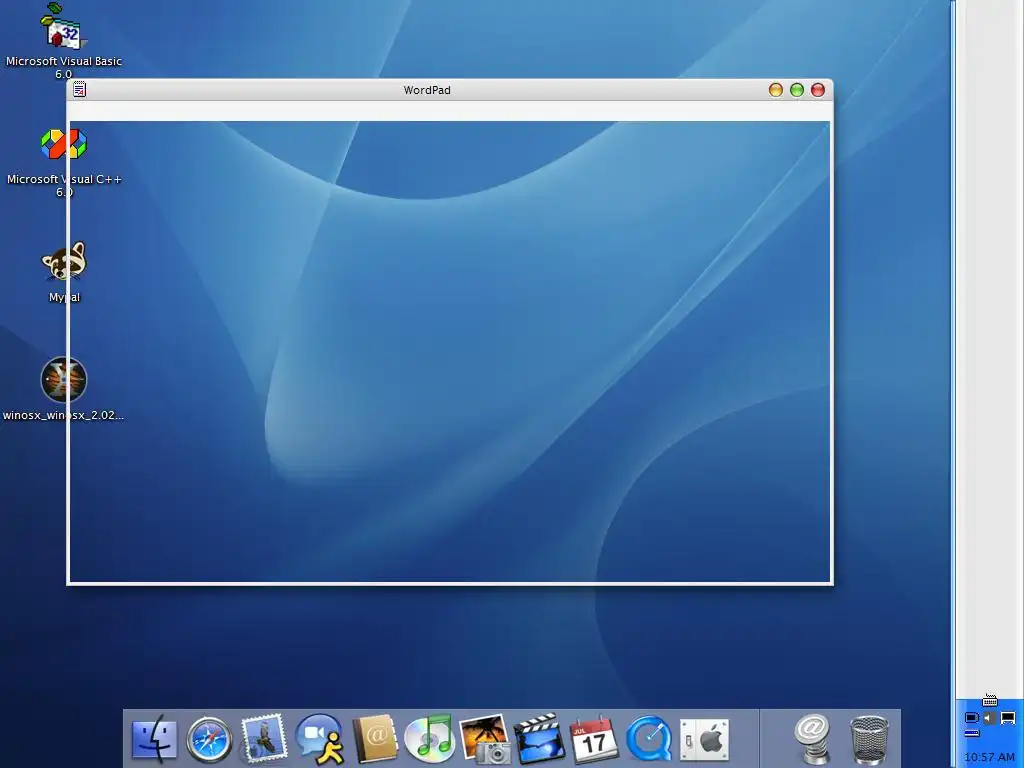Screen dimensions: 1024x768
Task: Select the Mypal raccoon desktop icon
Action: point(63,261)
